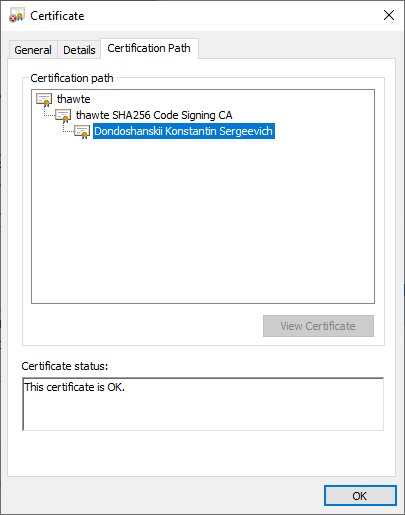Click the thawte root certificate icon

coord(44,99)
